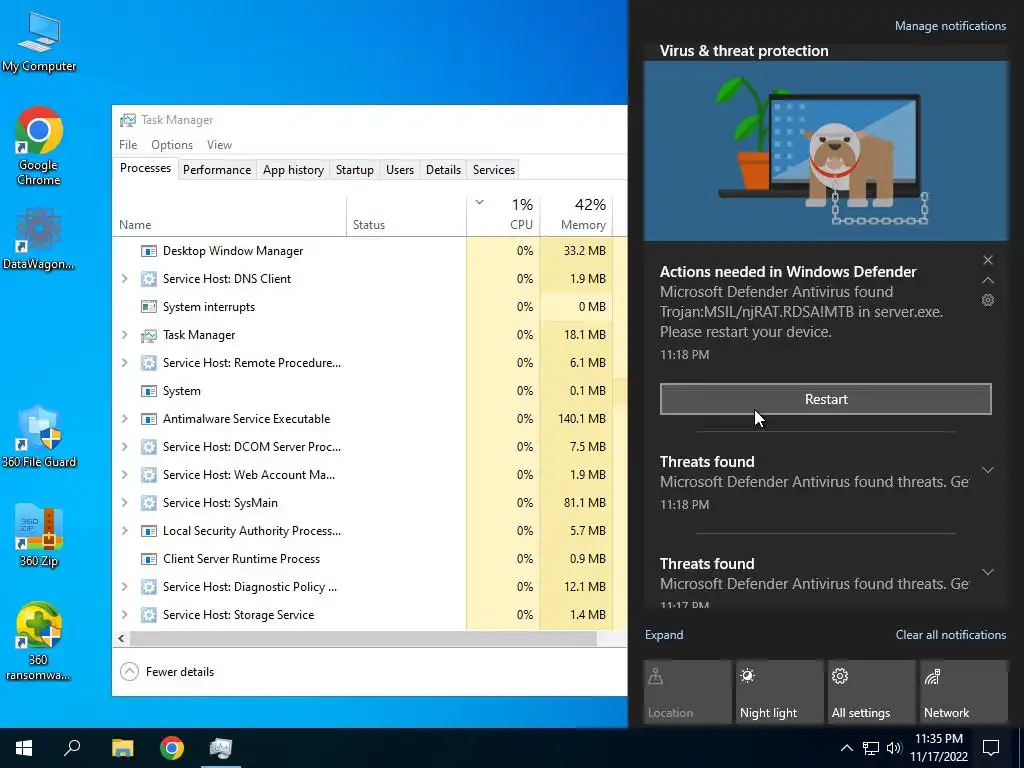Open 360 ransomware desktop shortcut

coord(39,641)
